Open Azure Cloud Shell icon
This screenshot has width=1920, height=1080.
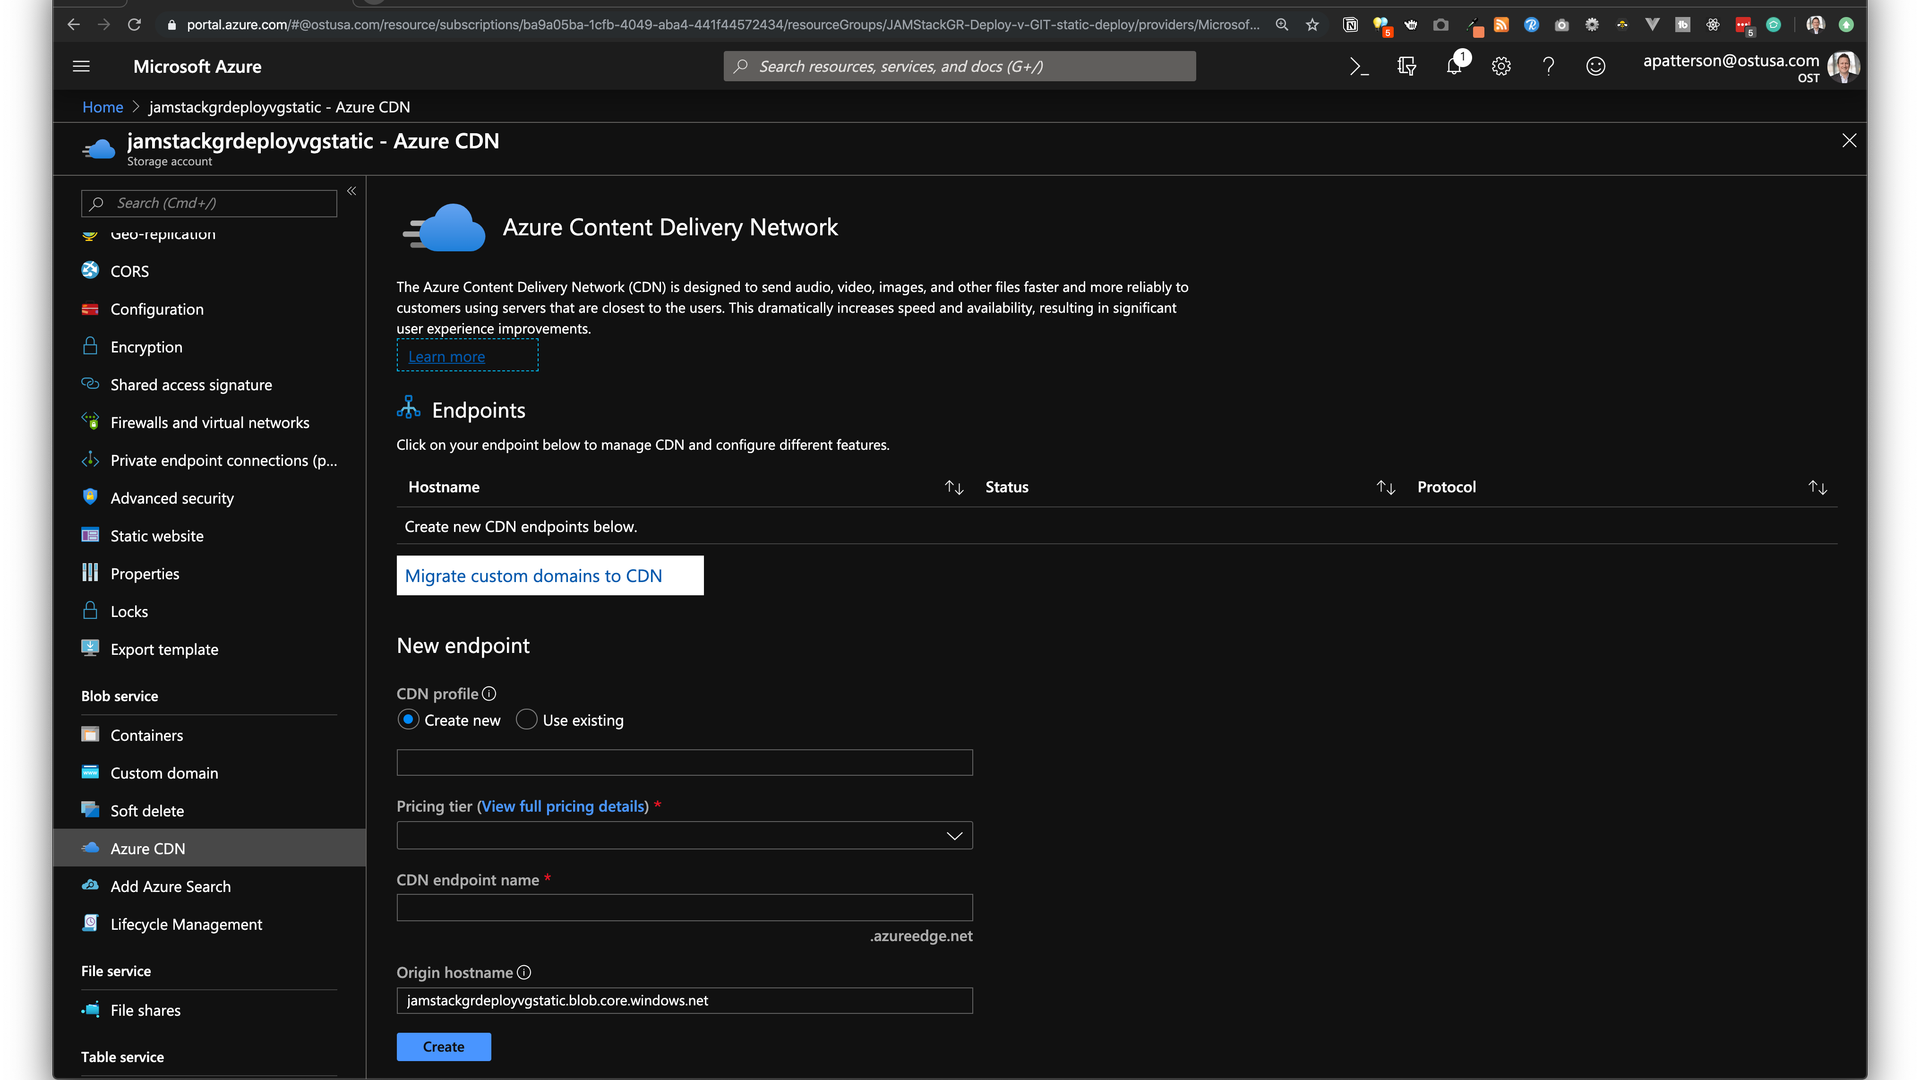(x=1358, y=66)
